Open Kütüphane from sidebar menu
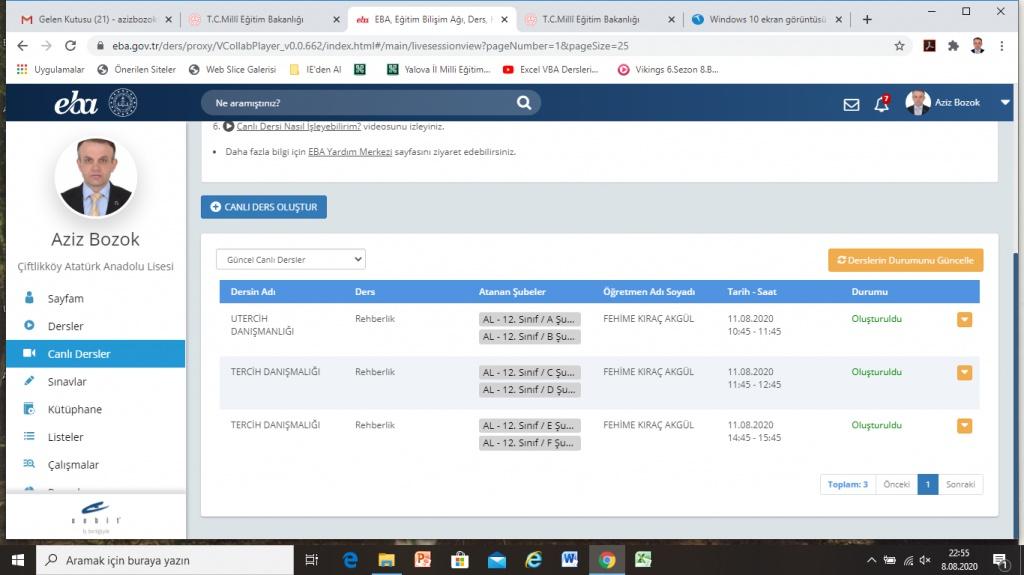This screenshot has width=1024, height=575. pos(75,409)
